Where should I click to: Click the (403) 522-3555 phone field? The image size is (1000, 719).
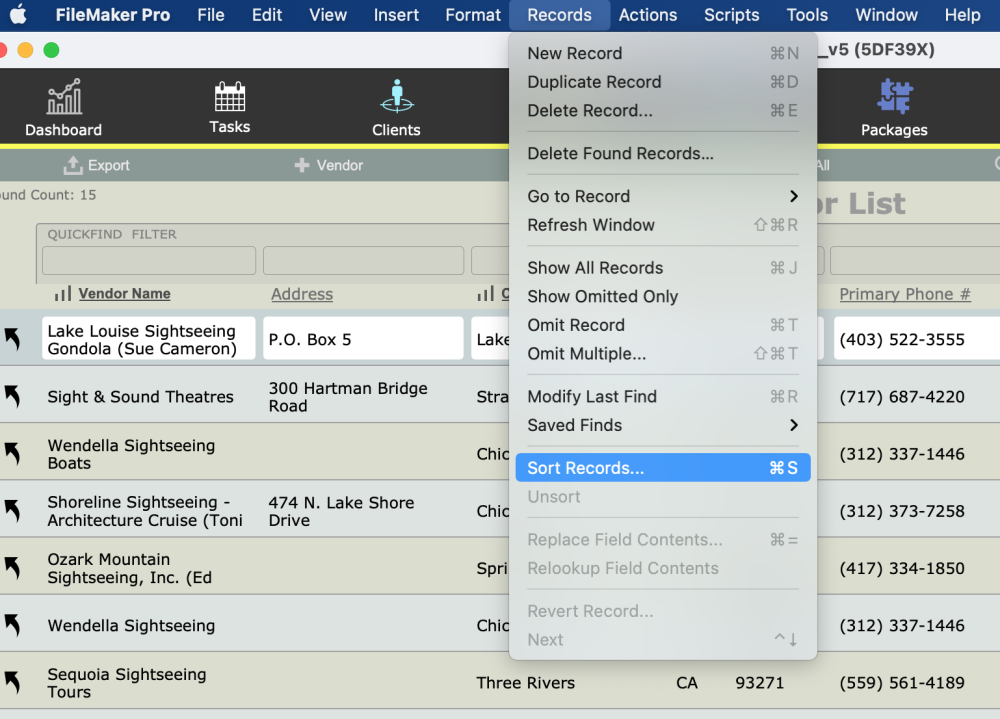tap(916, 339)
